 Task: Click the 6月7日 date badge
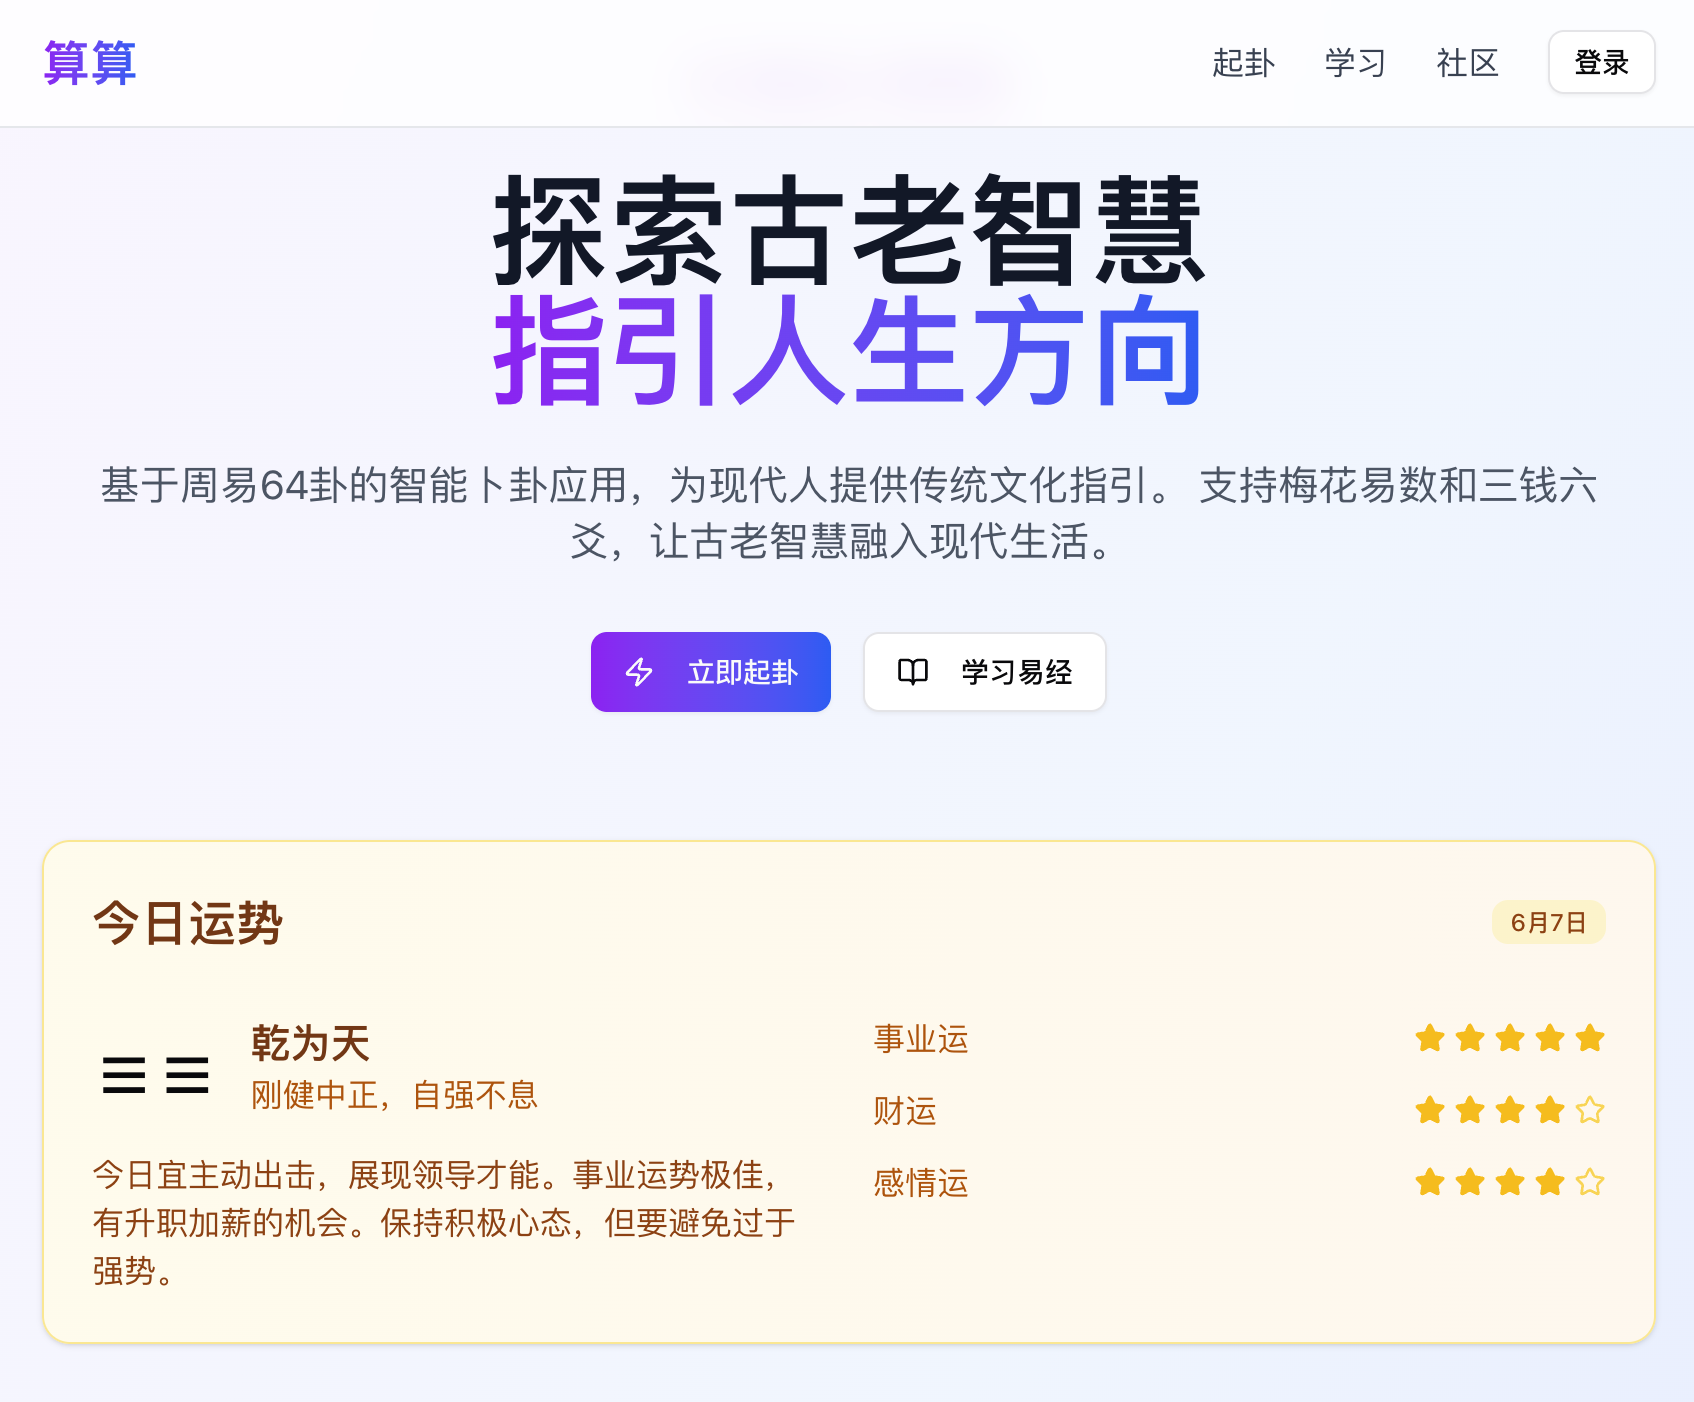pos(1548,922)
